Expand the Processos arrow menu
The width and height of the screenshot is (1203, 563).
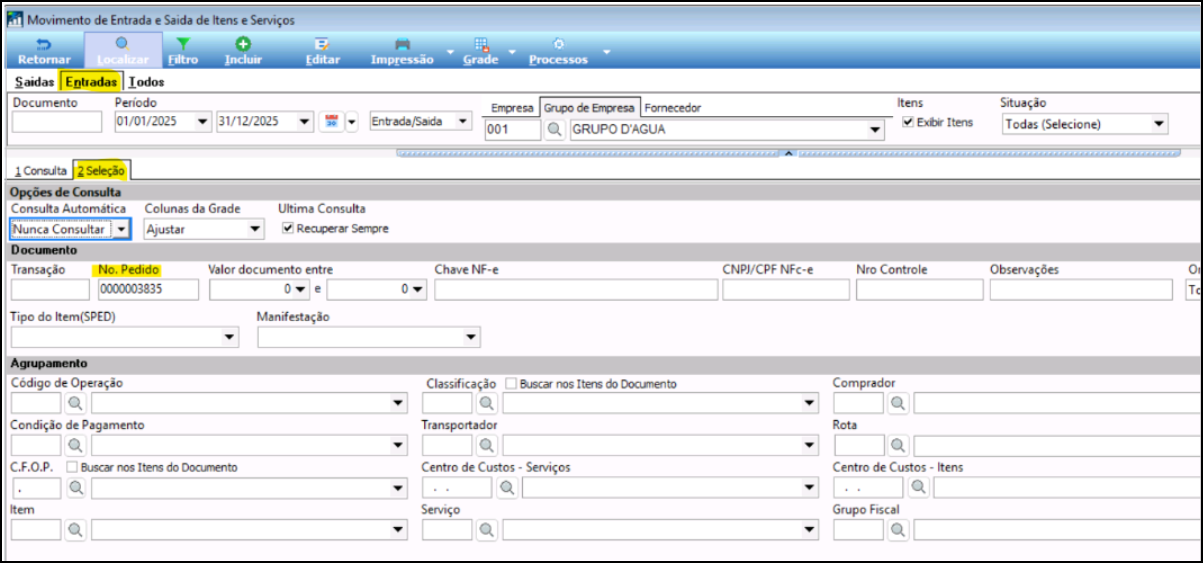(606, 51)
